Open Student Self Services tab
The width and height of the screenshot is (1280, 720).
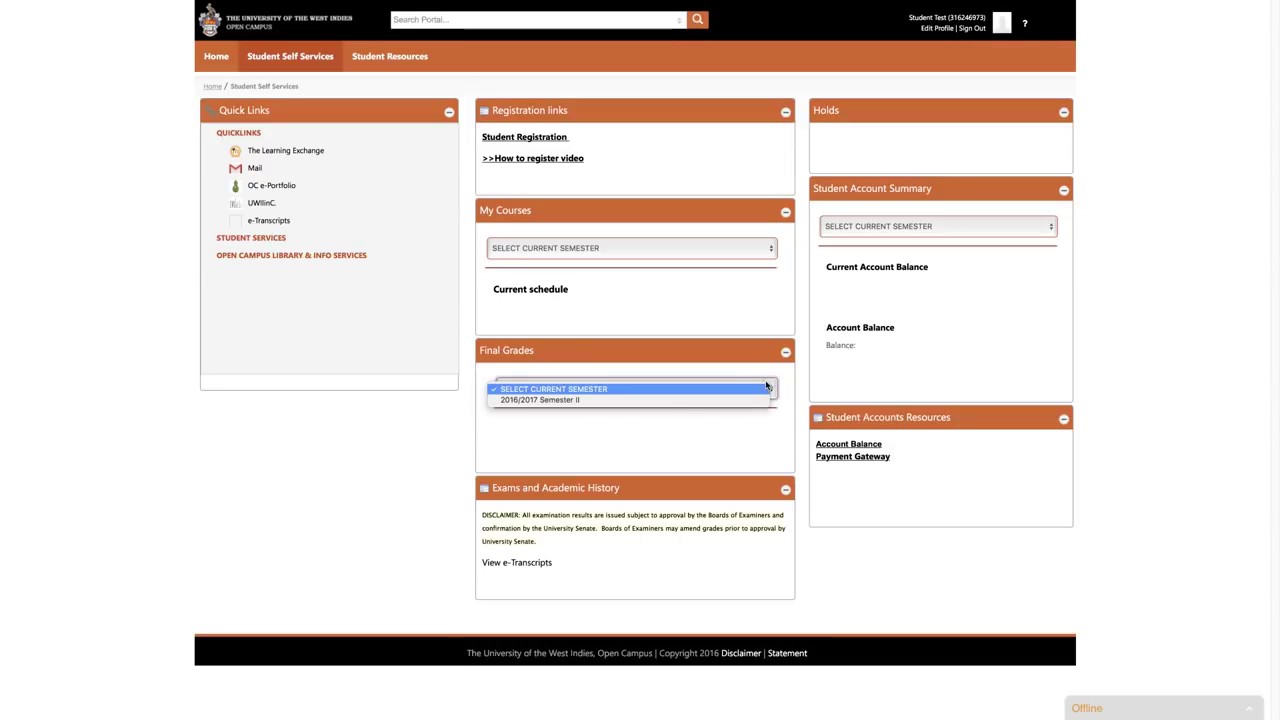click(x=290, y=56)
